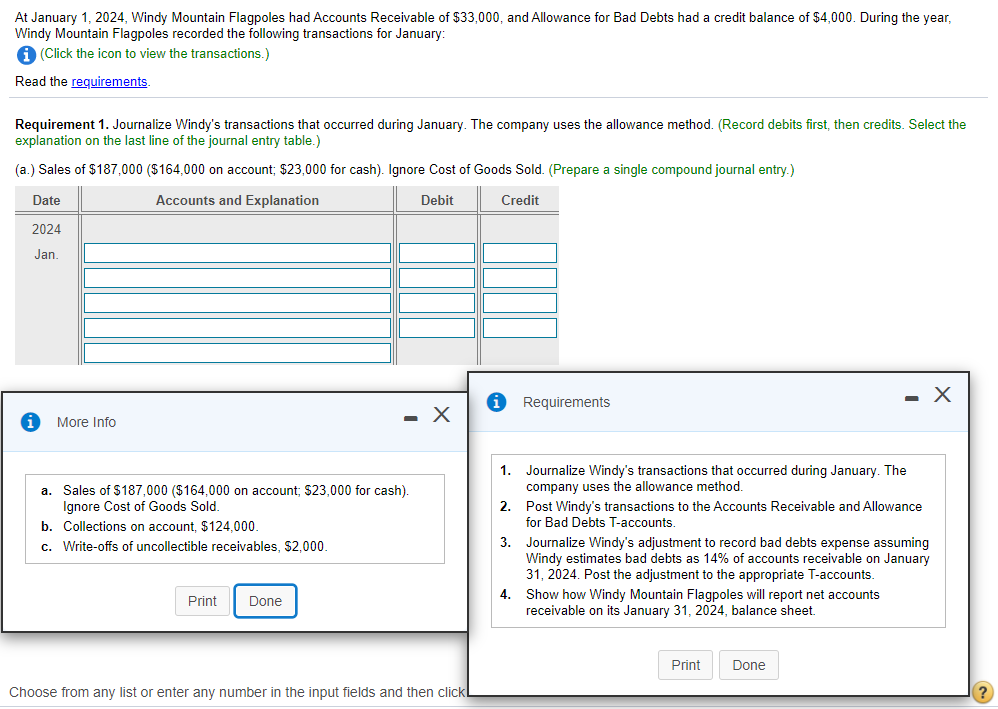Close the More Info dialog

441,415
